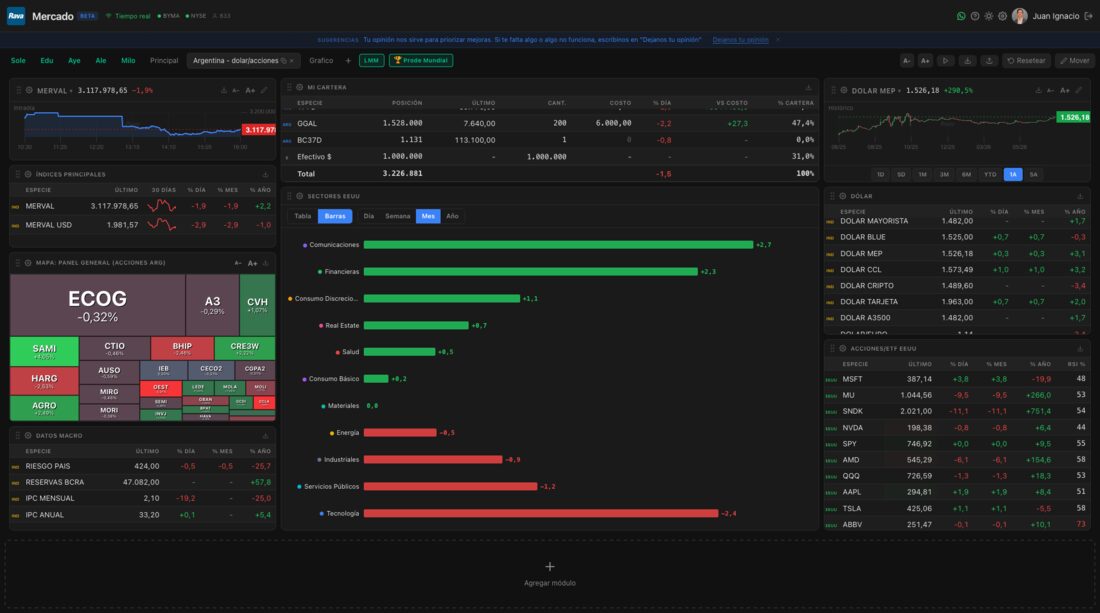Select Tabla view in Sectores EEUU
Viewport: 1100px width, 613px height.
302,216
